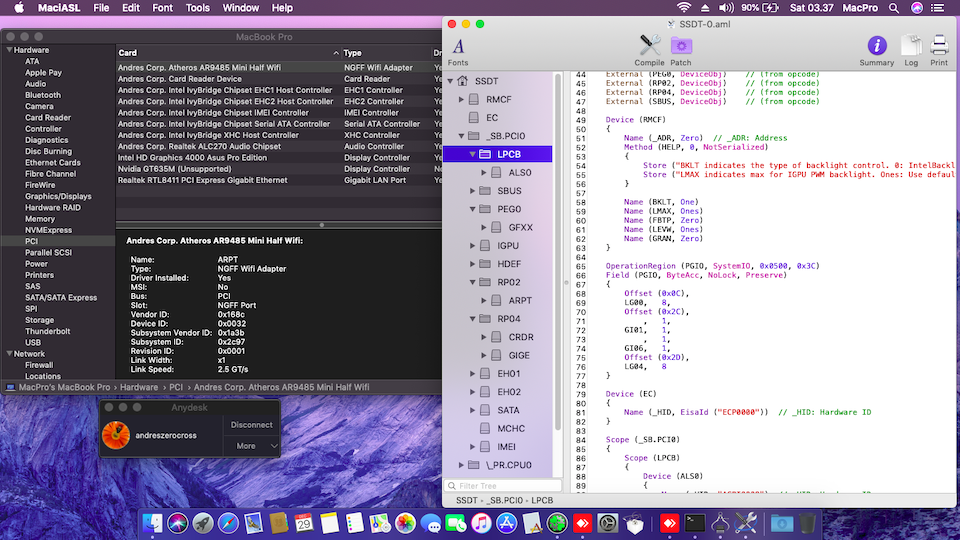
Task: Click the Apple menu logo
Action: pyautogui.click(x=19, y=8)
